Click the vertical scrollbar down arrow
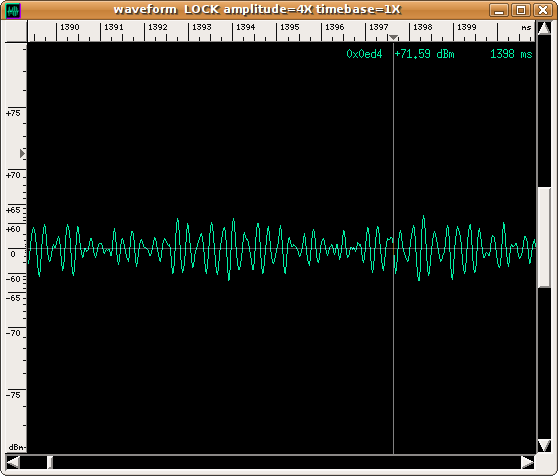558x476 pixels. (x=544, y=445)
